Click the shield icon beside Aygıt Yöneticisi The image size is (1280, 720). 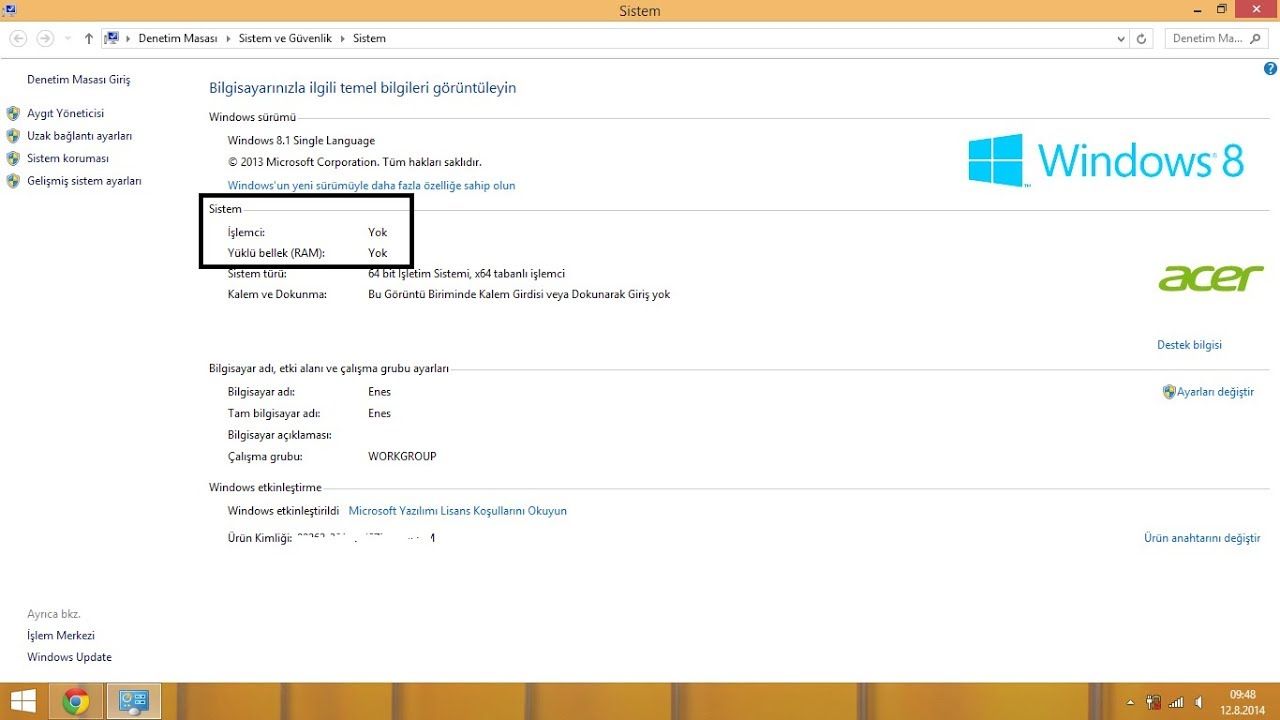coord(13,114)
